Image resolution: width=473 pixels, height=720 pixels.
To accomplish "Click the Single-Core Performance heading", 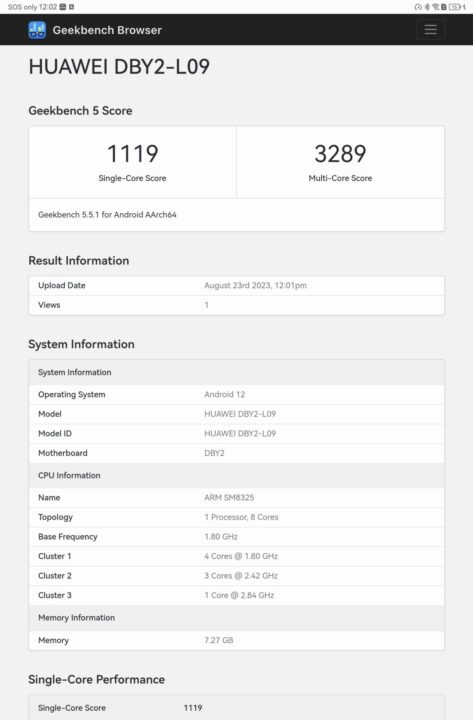I will [96, 680].
